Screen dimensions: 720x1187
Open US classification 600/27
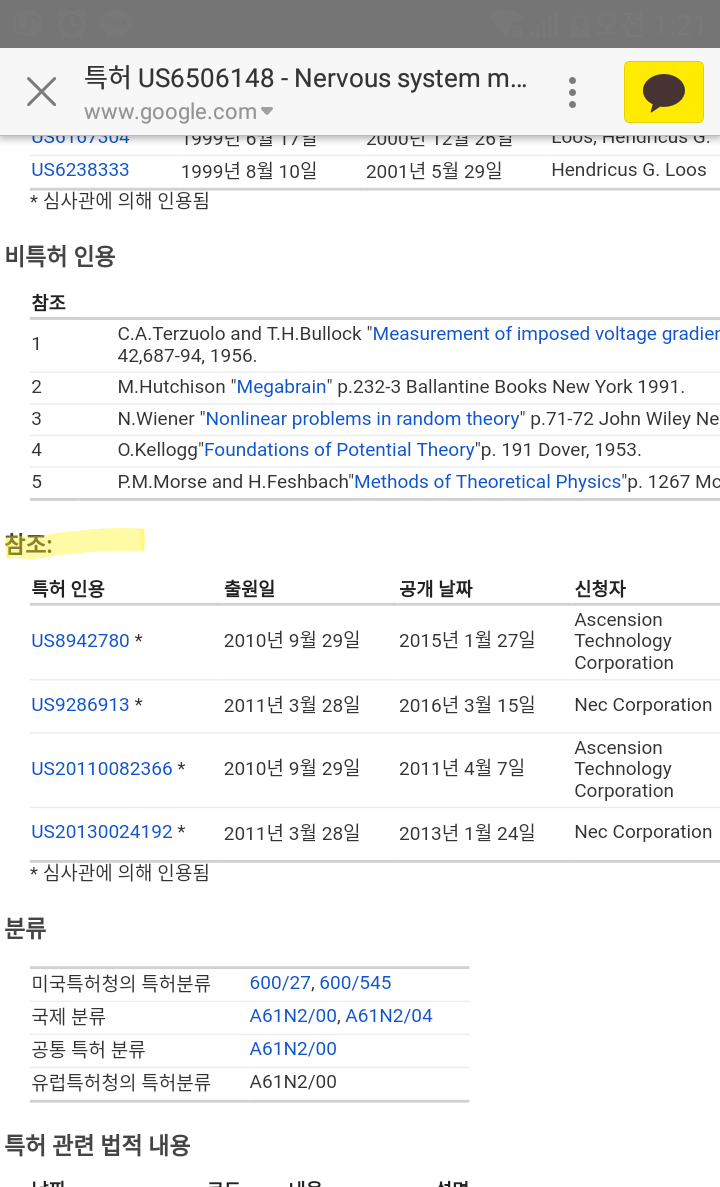(280, 983)
